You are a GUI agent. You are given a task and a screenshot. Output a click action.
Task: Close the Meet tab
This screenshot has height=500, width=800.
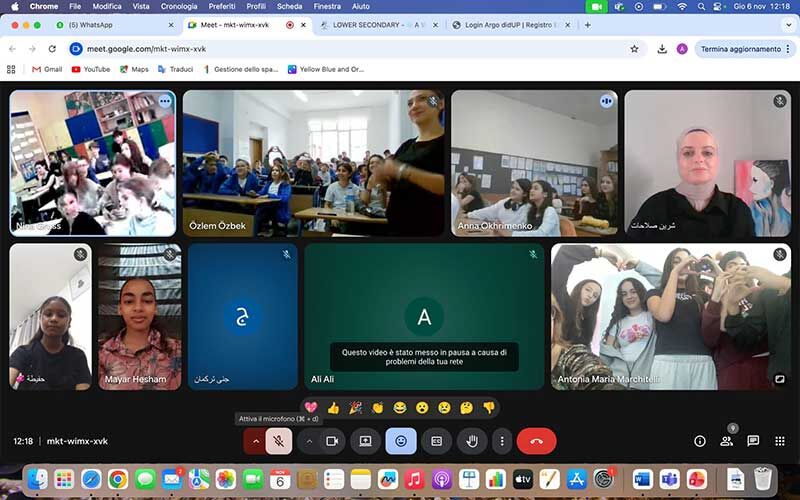click(304, 25)
